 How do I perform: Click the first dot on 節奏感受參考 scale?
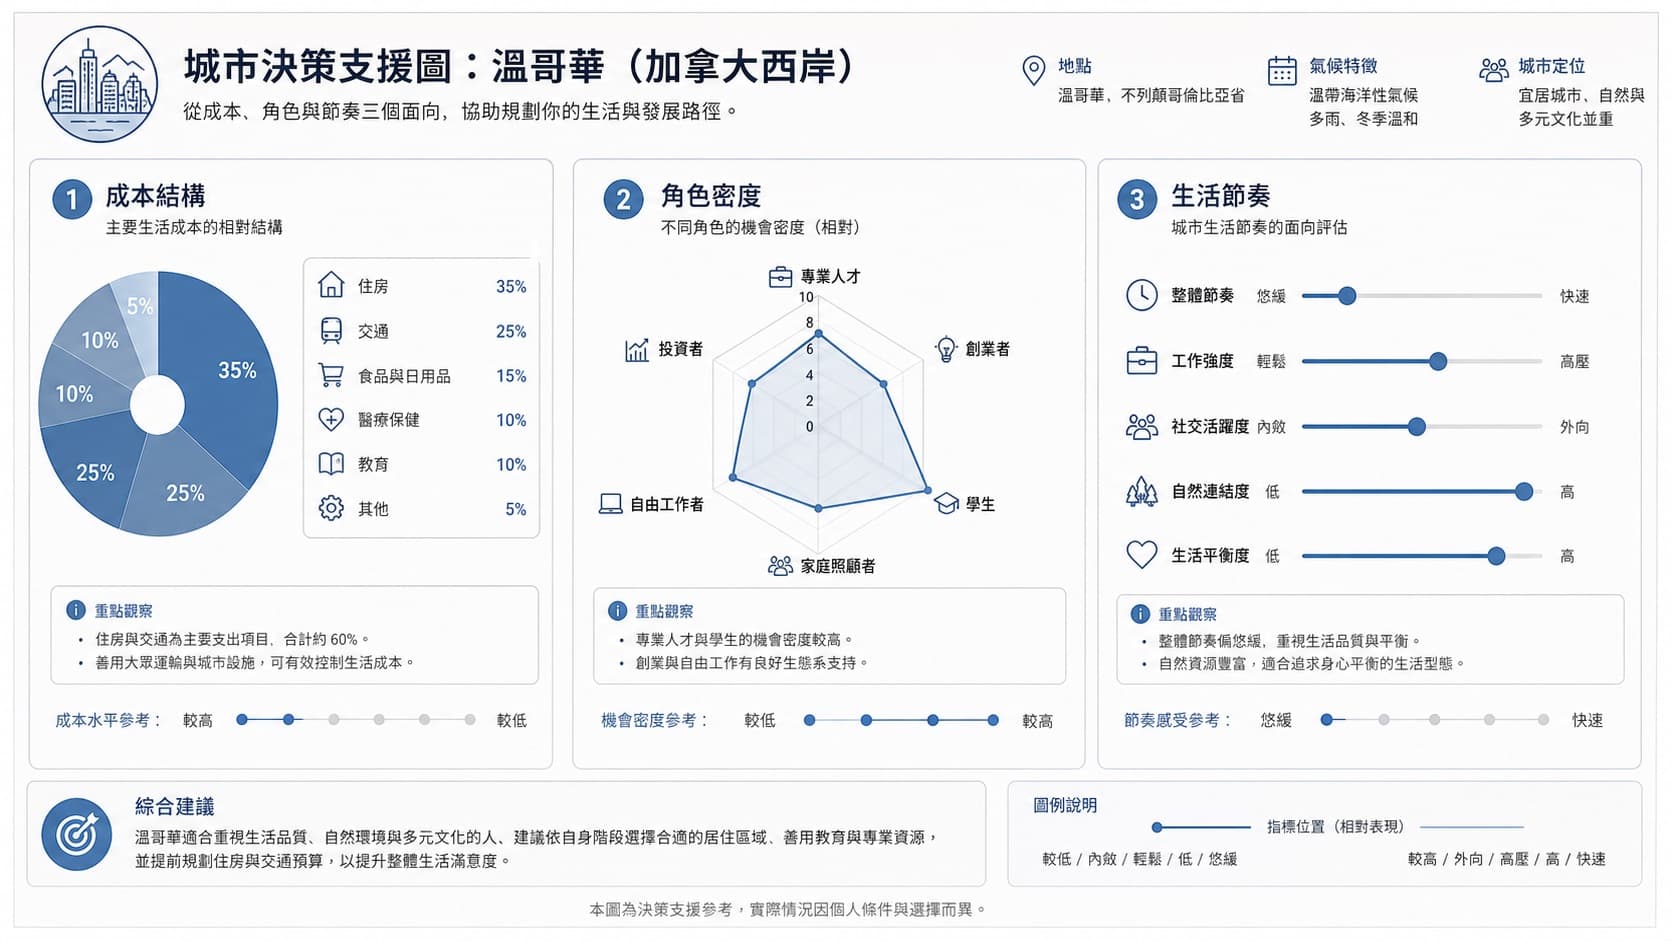(1326, 720)
